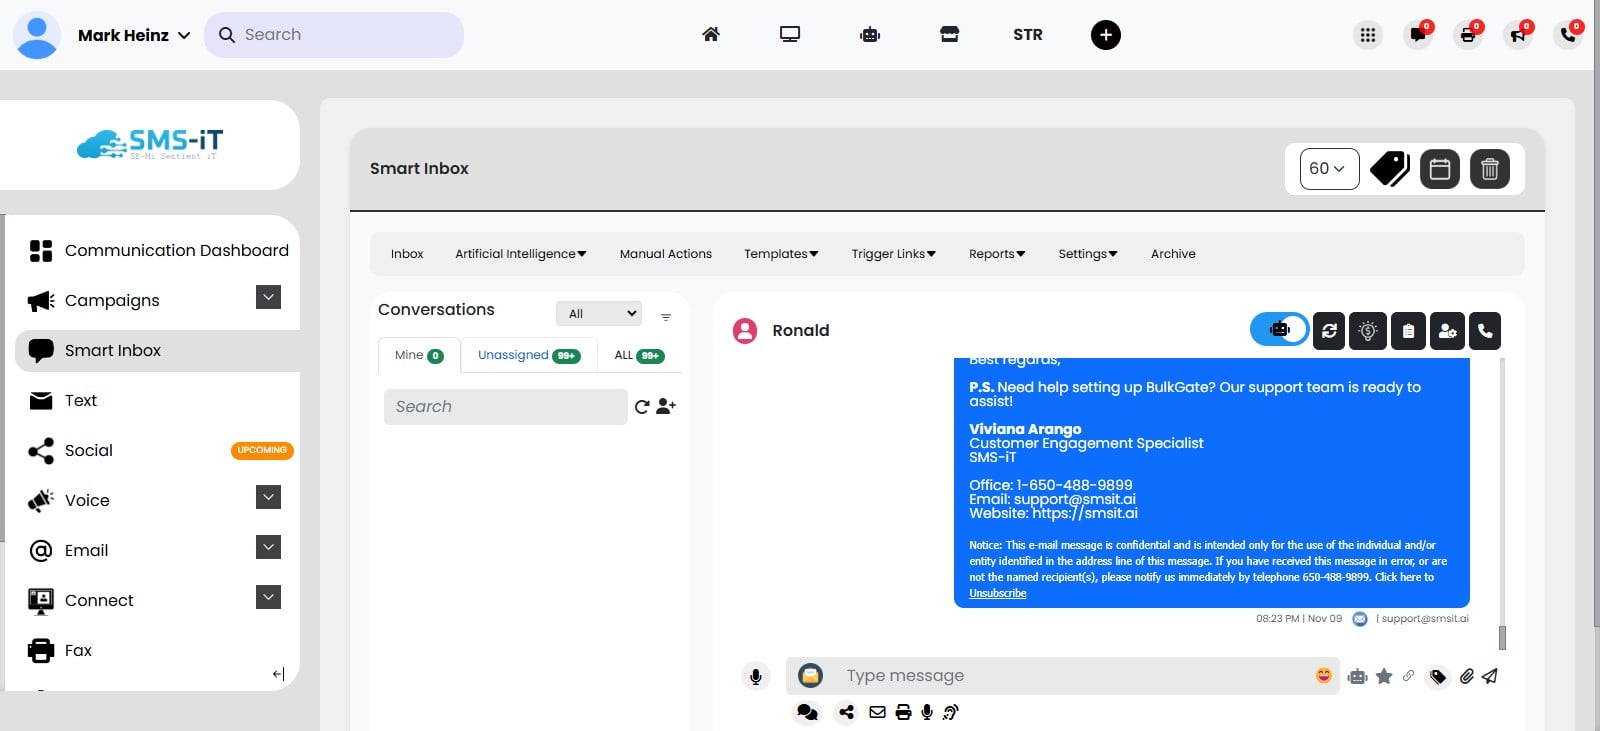Open the 60 page-size dropdown

click(1328, 169)
